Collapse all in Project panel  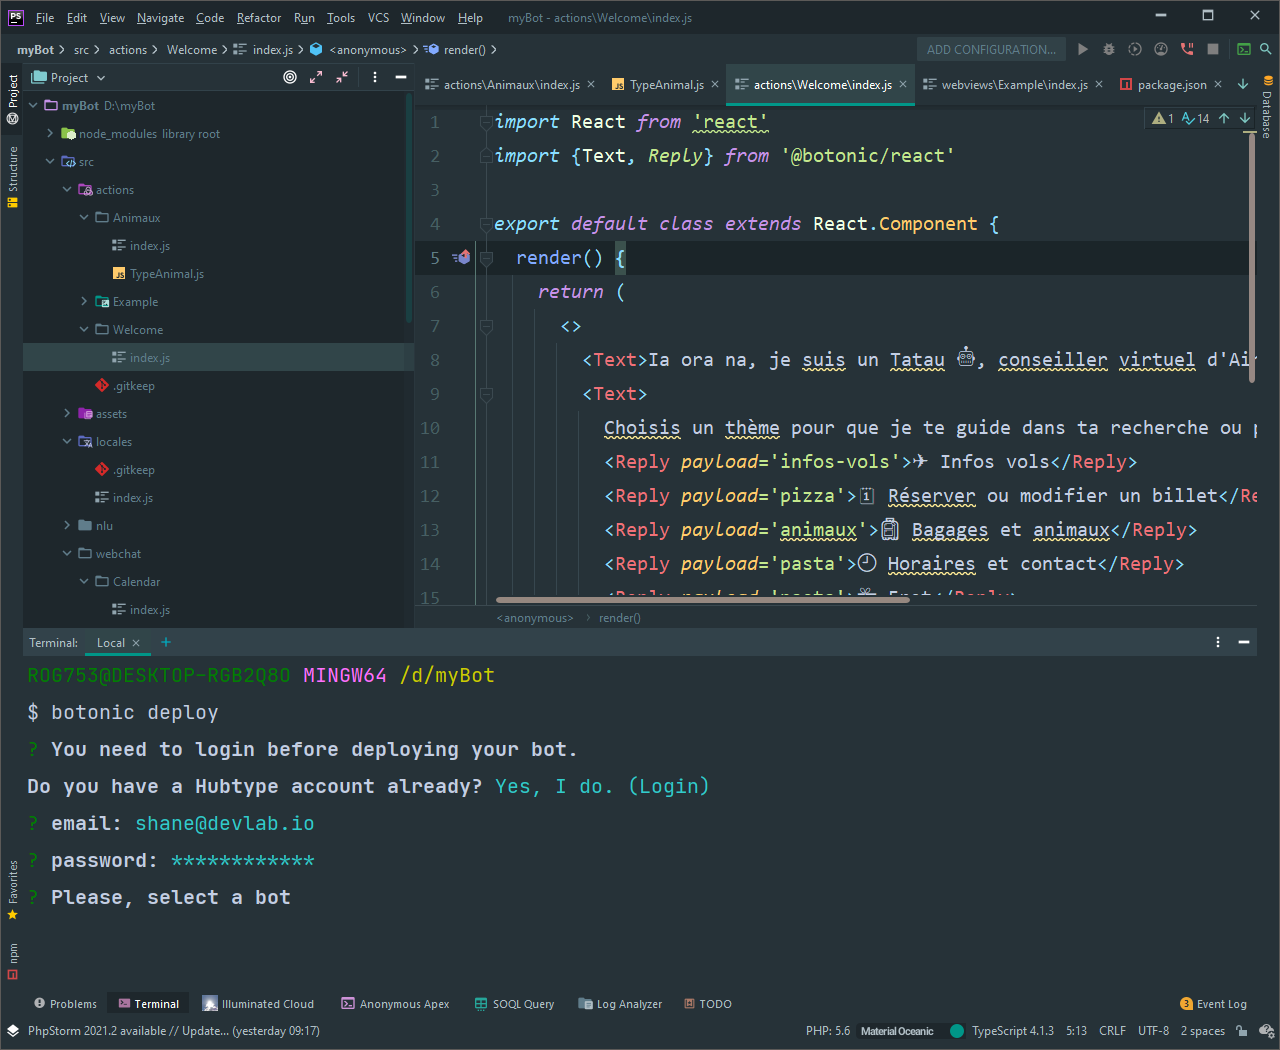click(x=341, y=77)
